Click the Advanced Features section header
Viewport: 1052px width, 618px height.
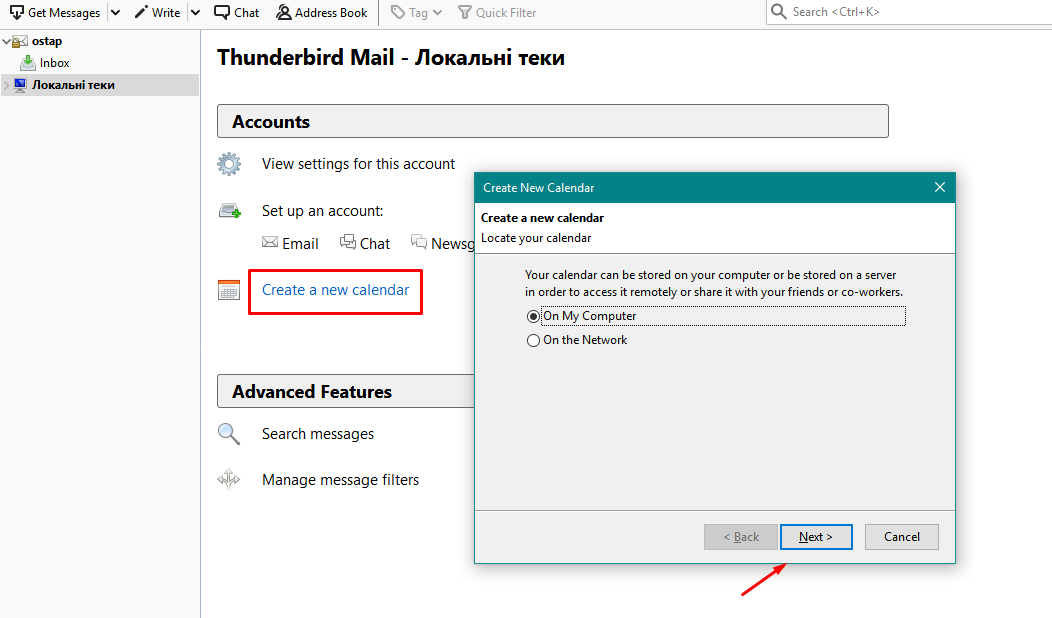(x=346, y=391)
